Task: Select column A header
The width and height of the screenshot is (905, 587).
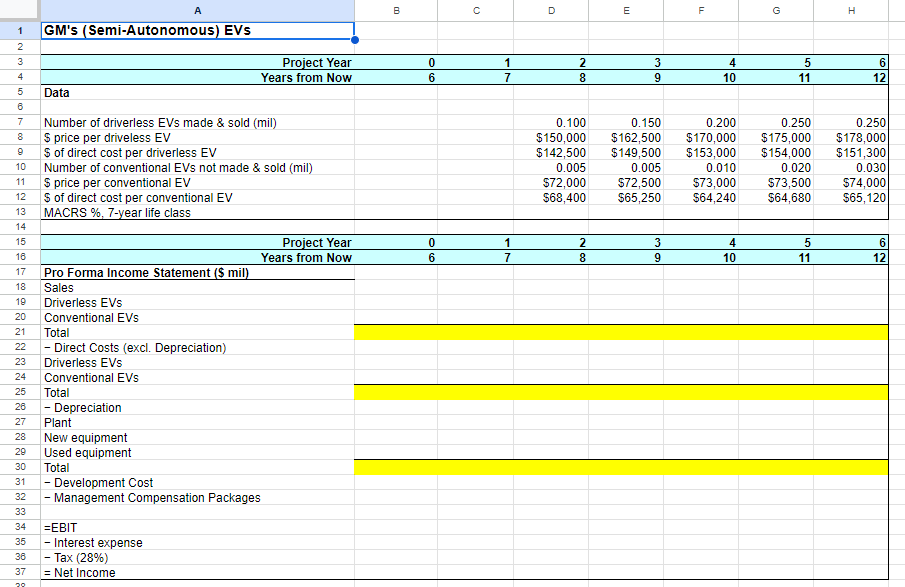Action: pyautogui.click(x=197, y=10)
